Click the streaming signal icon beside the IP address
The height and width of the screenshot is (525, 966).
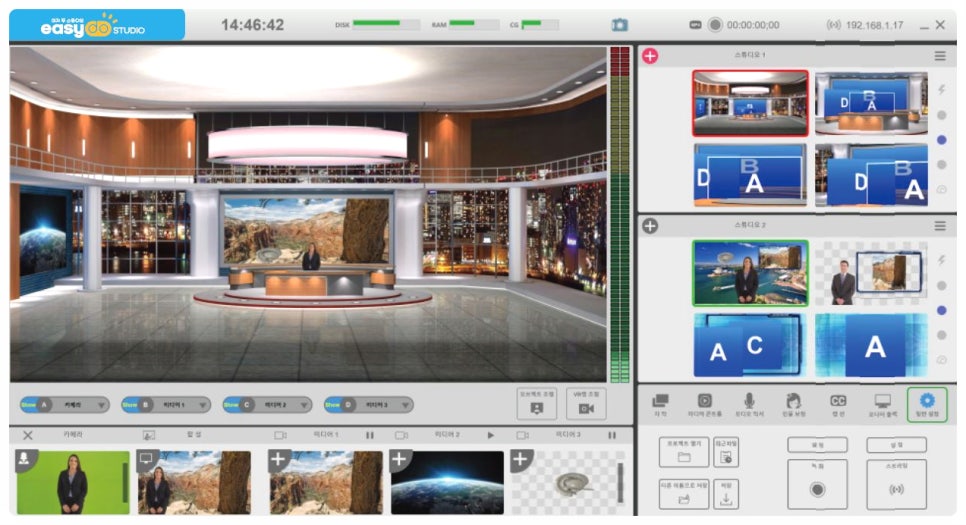[833, 25]
